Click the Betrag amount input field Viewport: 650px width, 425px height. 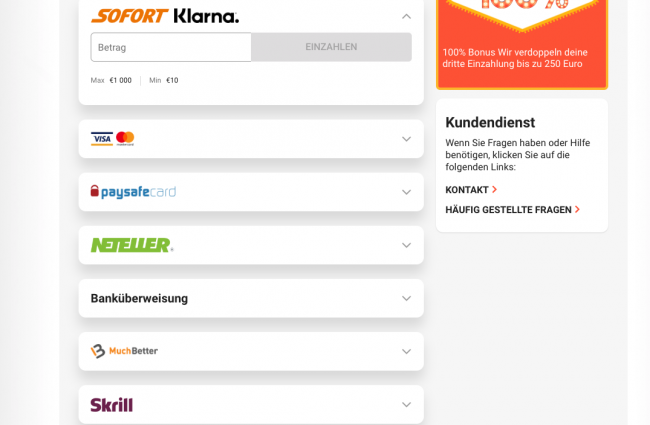(171, 47)
